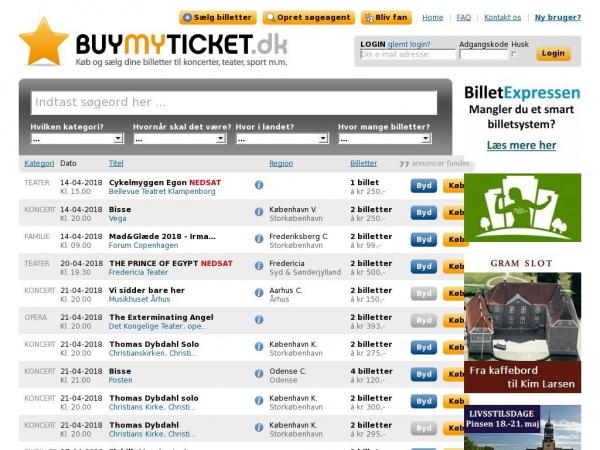The width and height of the screenshot is (600, 450).
Task: Click Køb for The Exterminating Angel
Action: [454, 320]
